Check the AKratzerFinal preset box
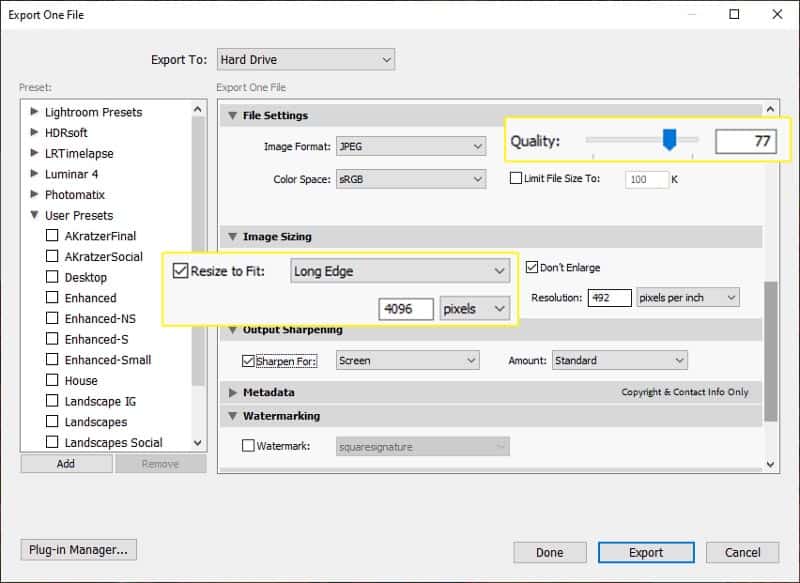This screenshot has width=800, height=583. [52, 235]
